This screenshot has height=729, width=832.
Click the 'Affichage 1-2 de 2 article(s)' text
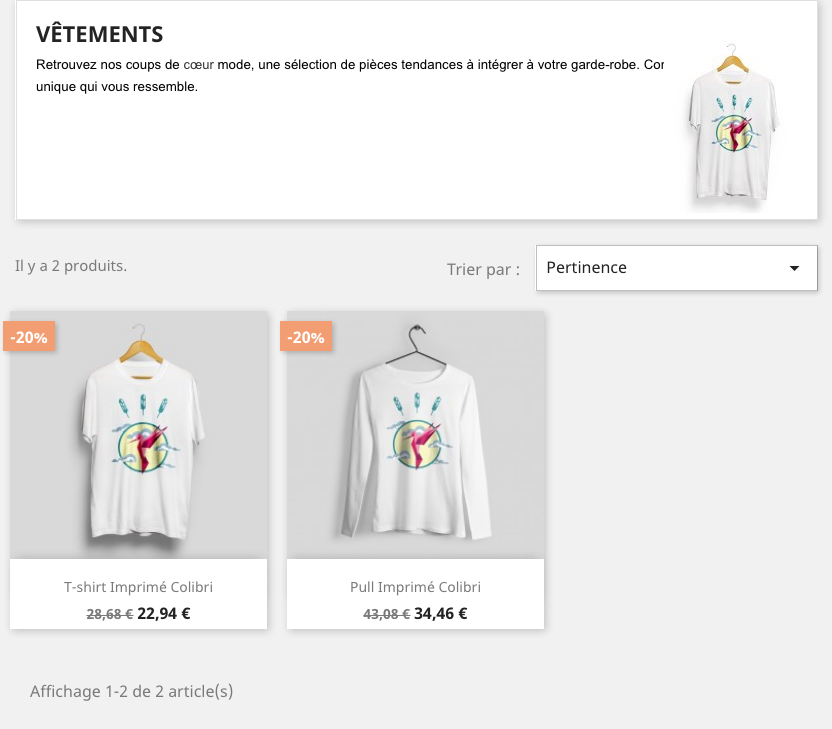132,691
